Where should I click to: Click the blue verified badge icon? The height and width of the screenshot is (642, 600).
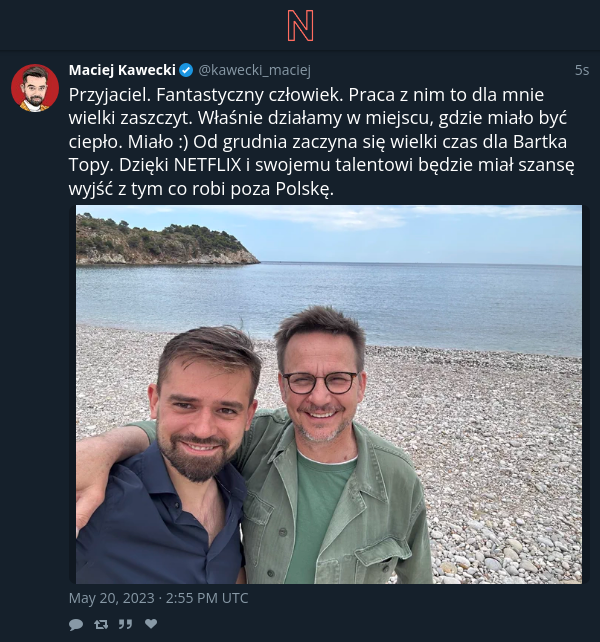tap(186, 70)
